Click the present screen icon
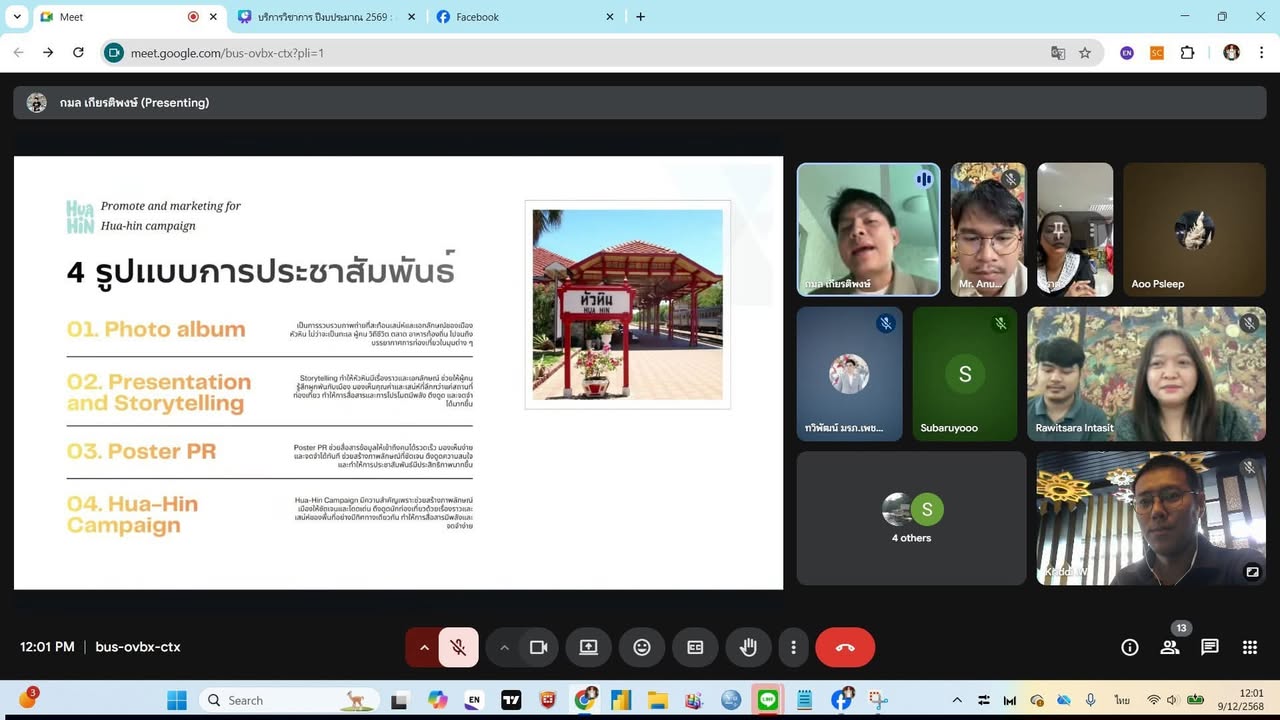This screenshot has height=720, width=1280. click(x=588, y=648)
